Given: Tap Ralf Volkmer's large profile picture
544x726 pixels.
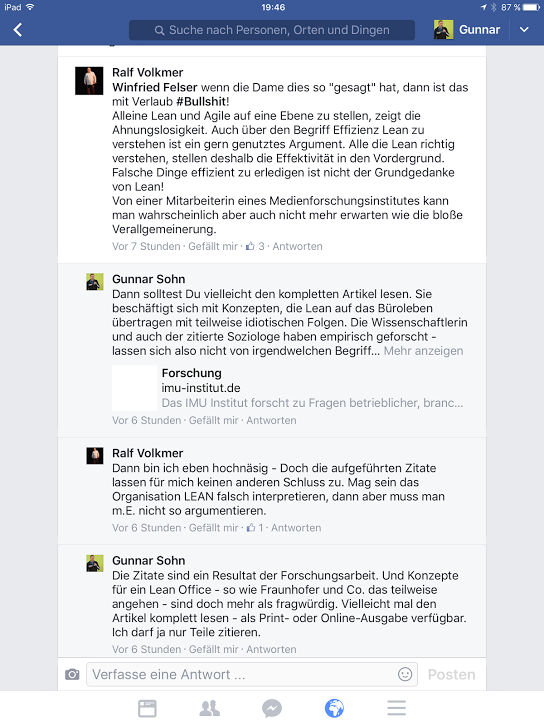Looking at the screenshot, I should [x=89, y=81].
